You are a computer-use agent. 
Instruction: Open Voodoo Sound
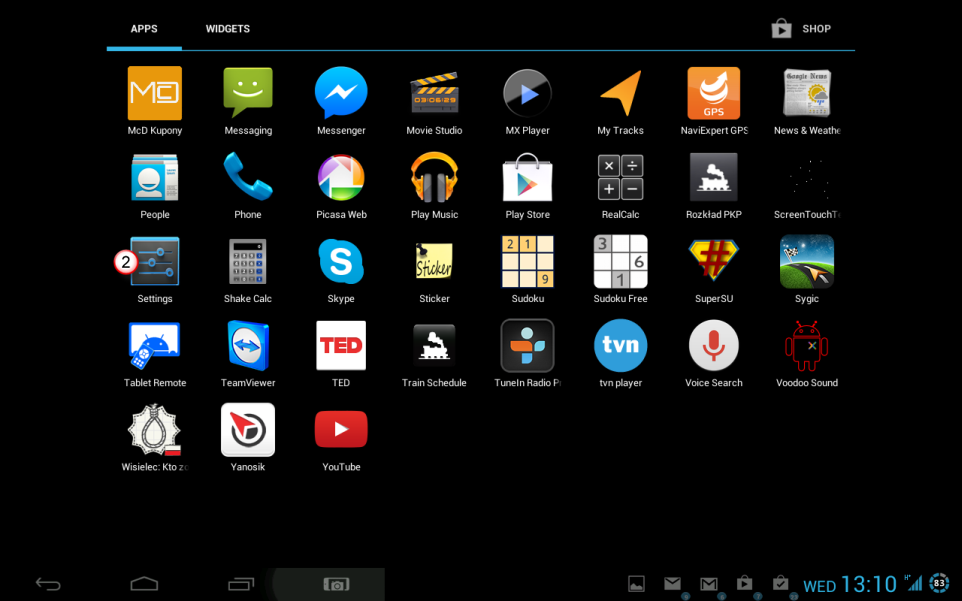click(x=807, y=345)
